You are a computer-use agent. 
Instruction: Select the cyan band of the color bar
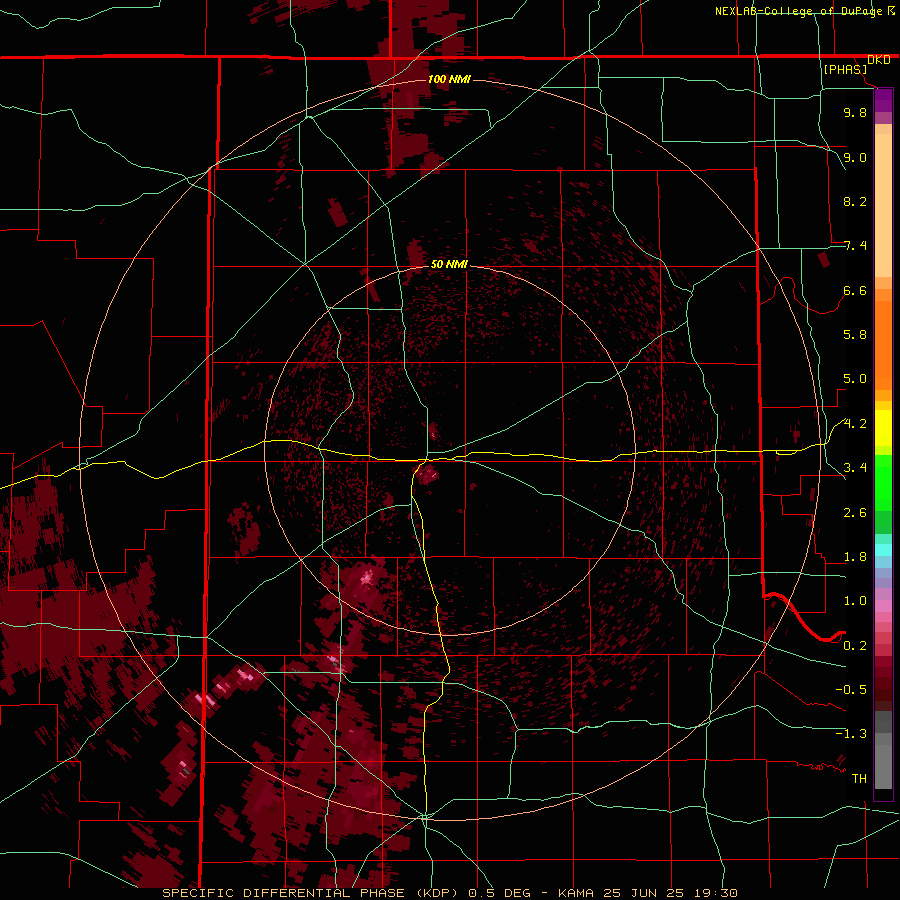tap(883, 550)
